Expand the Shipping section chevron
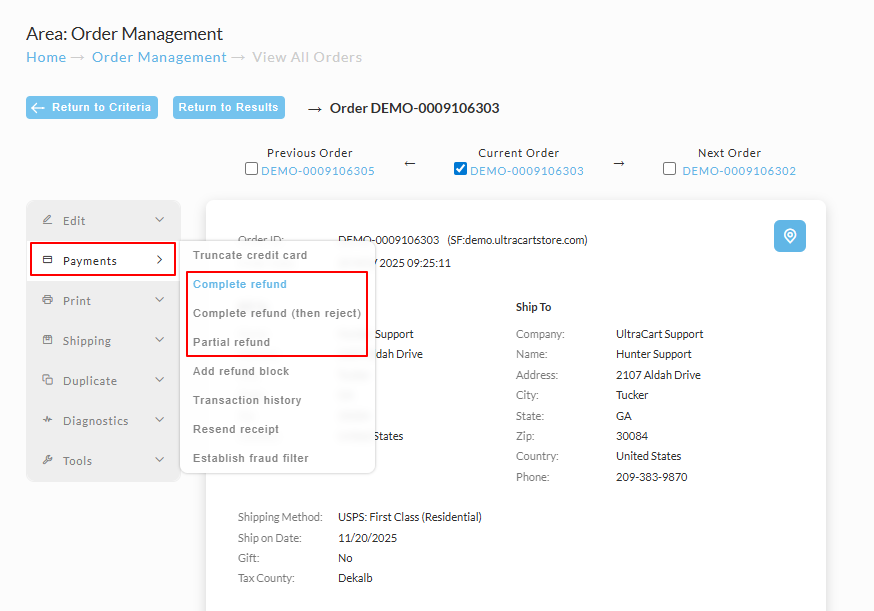The height and width of the screenshot is (611, 874). point(159,340)
